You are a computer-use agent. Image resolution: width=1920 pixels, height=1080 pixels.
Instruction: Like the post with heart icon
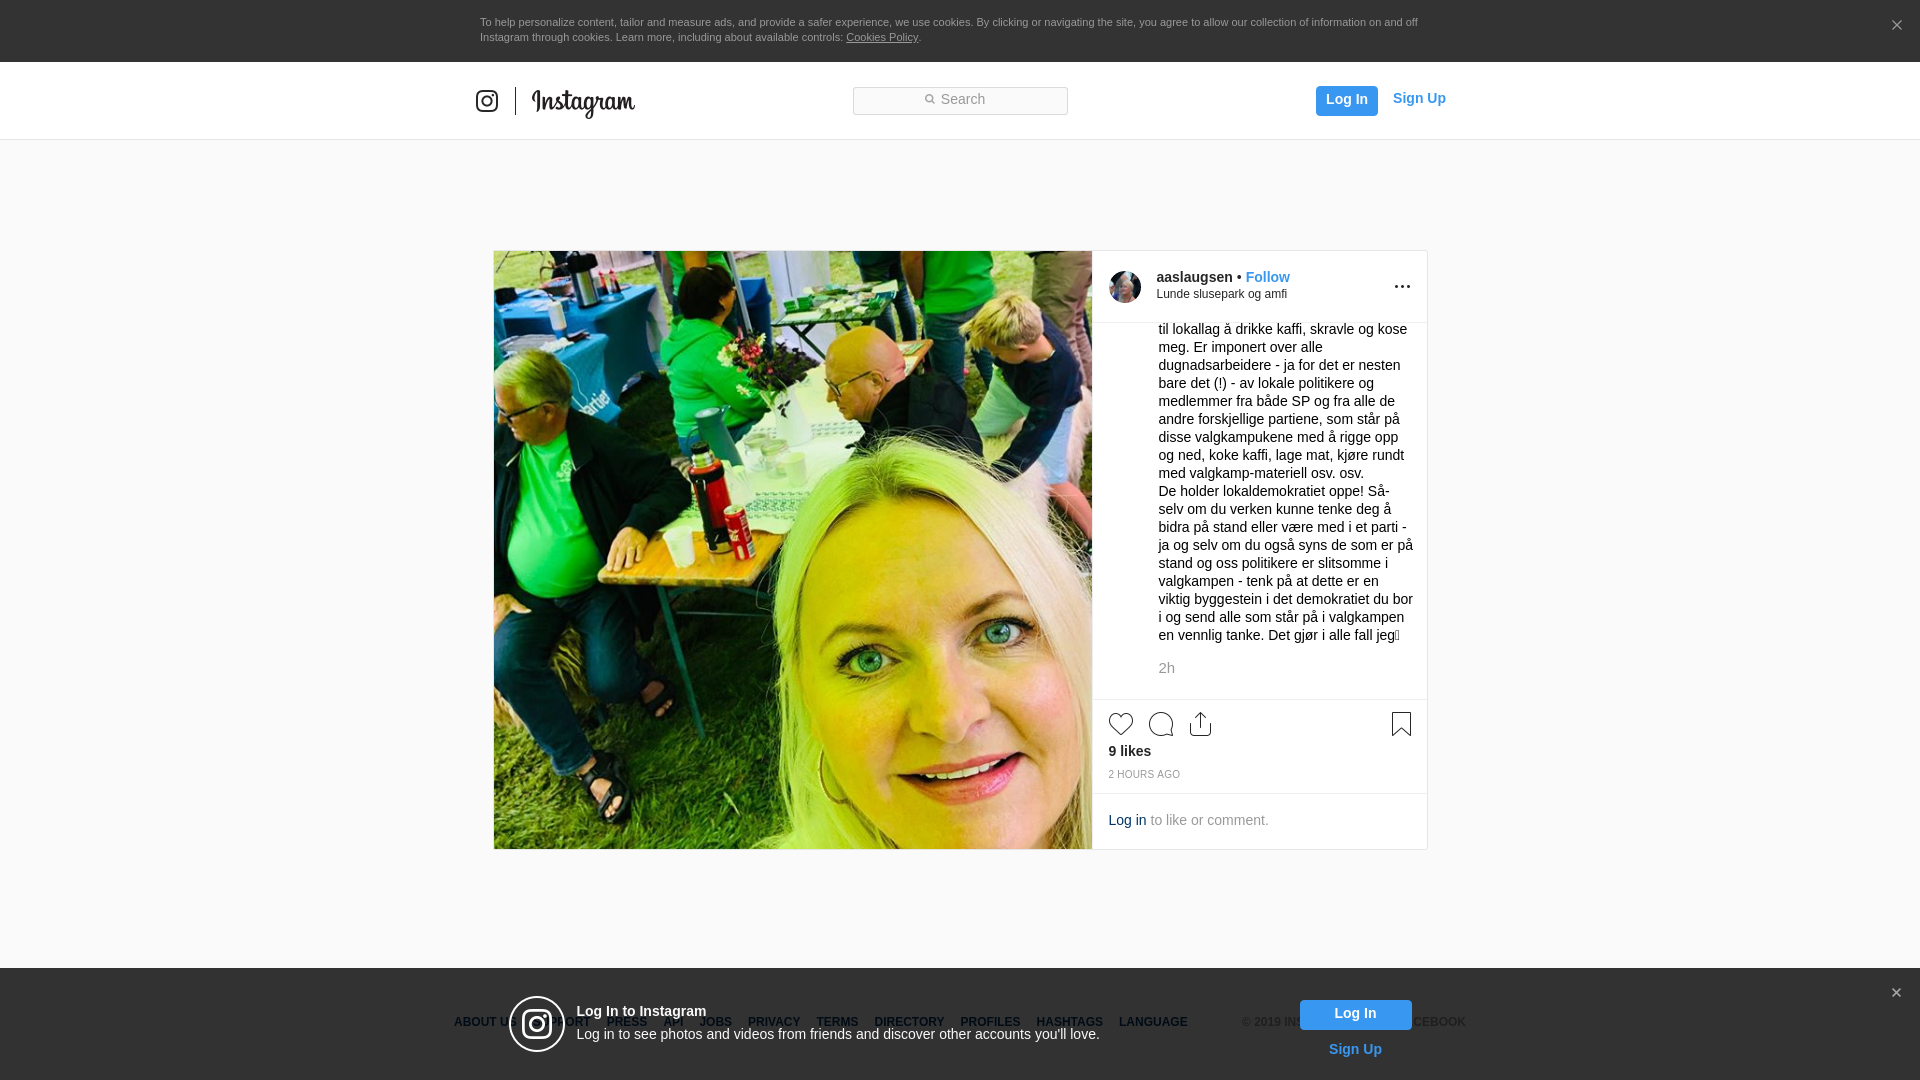pos(1120,724)
